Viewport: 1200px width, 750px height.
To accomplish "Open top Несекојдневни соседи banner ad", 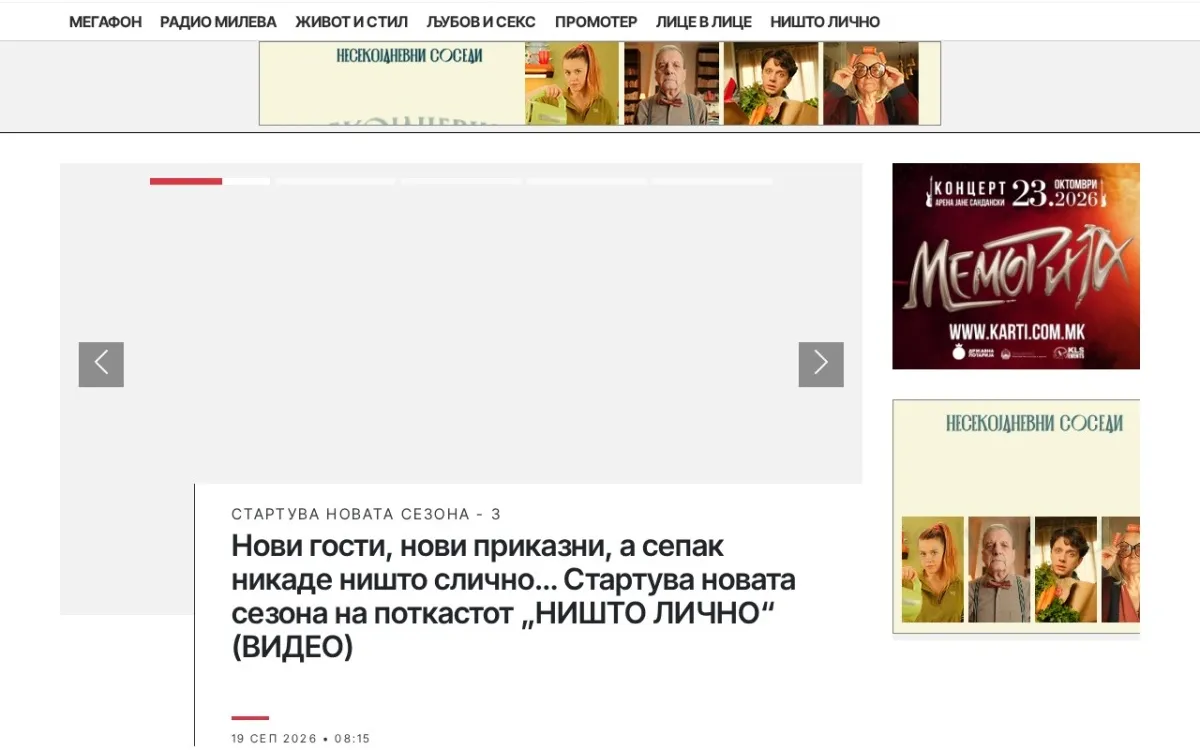I will [x=600, y=83].
